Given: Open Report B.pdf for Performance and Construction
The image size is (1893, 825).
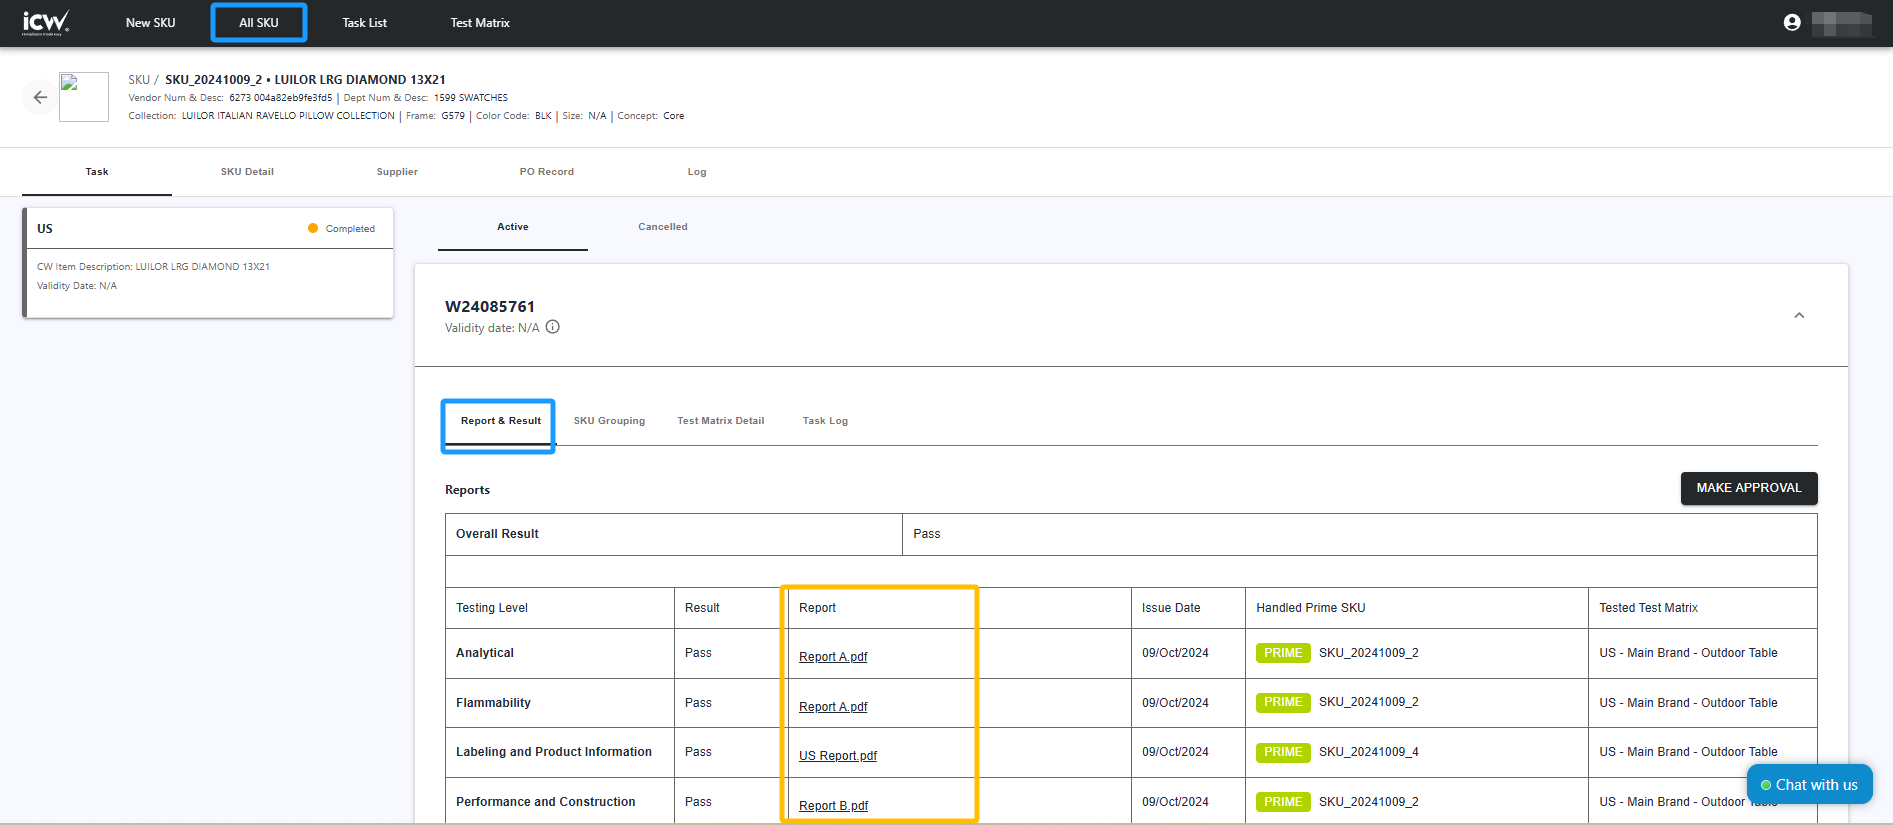Looking at the screenshot, I should (833, 806).
